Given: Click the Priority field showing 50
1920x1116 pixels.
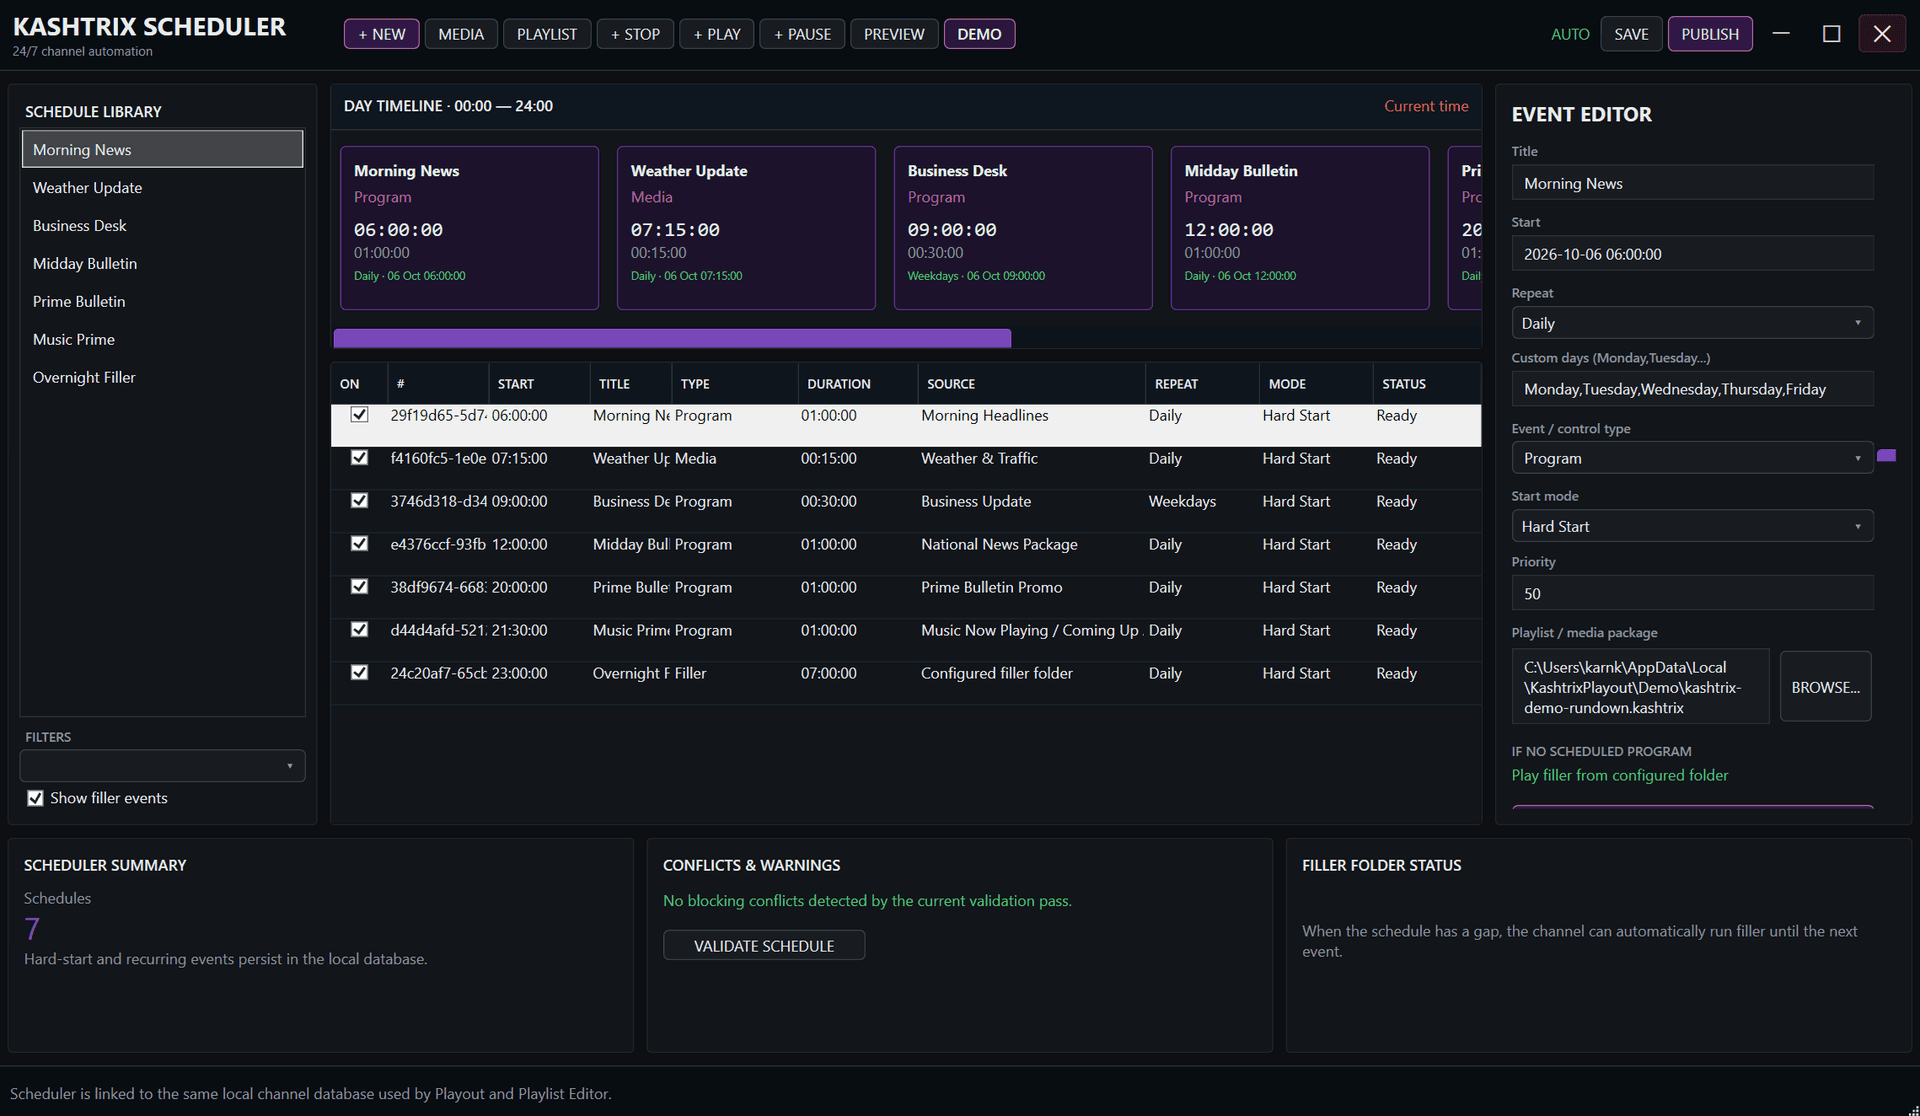Looking at the screenshot, I should click(1692, 593).
